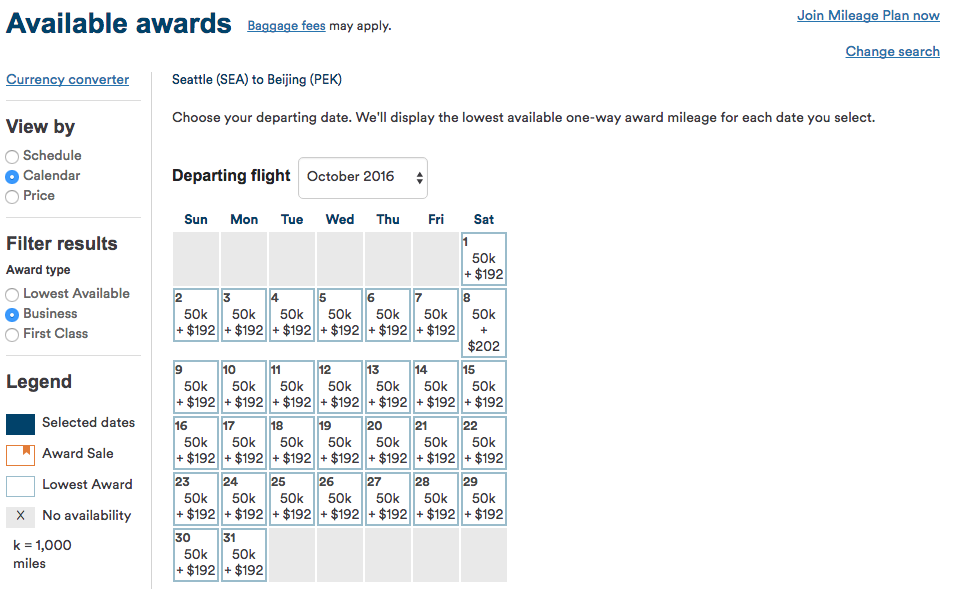Click the No availability X icon
The height and width of the screenshot is (597, 956).
tap(21, 517)
